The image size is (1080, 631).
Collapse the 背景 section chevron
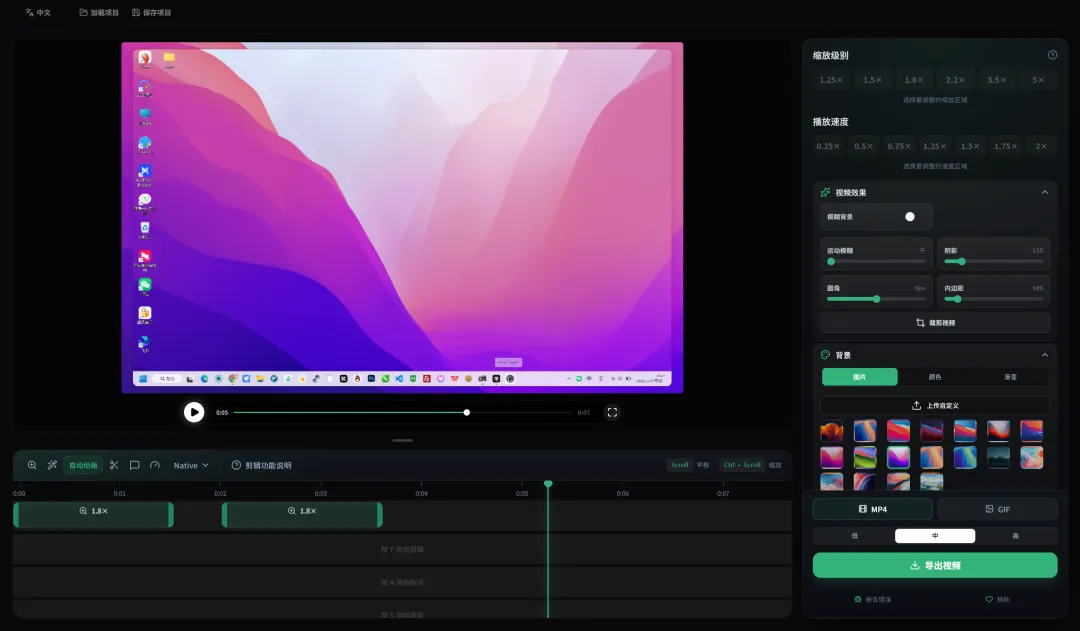(1044, 355)
